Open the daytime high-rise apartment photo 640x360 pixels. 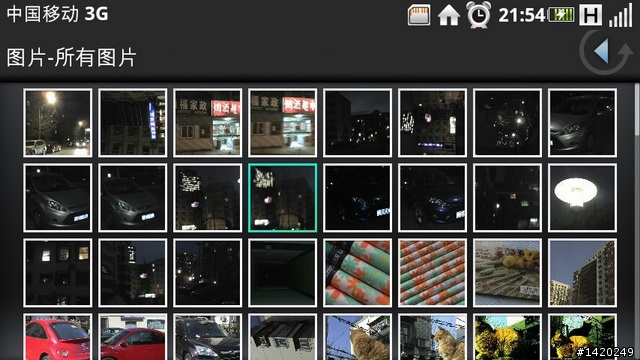click(x=582, y=273)
